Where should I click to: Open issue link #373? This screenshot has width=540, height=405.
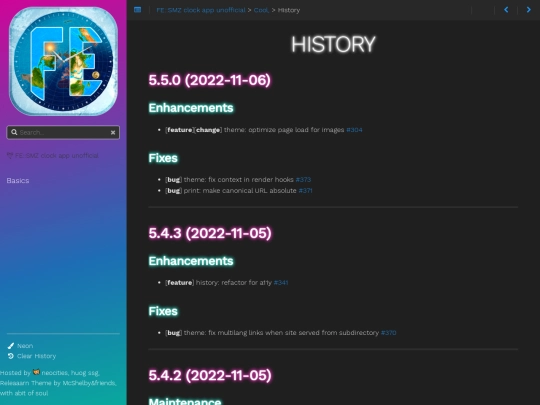pyautogui.click(x=303, y=179)
